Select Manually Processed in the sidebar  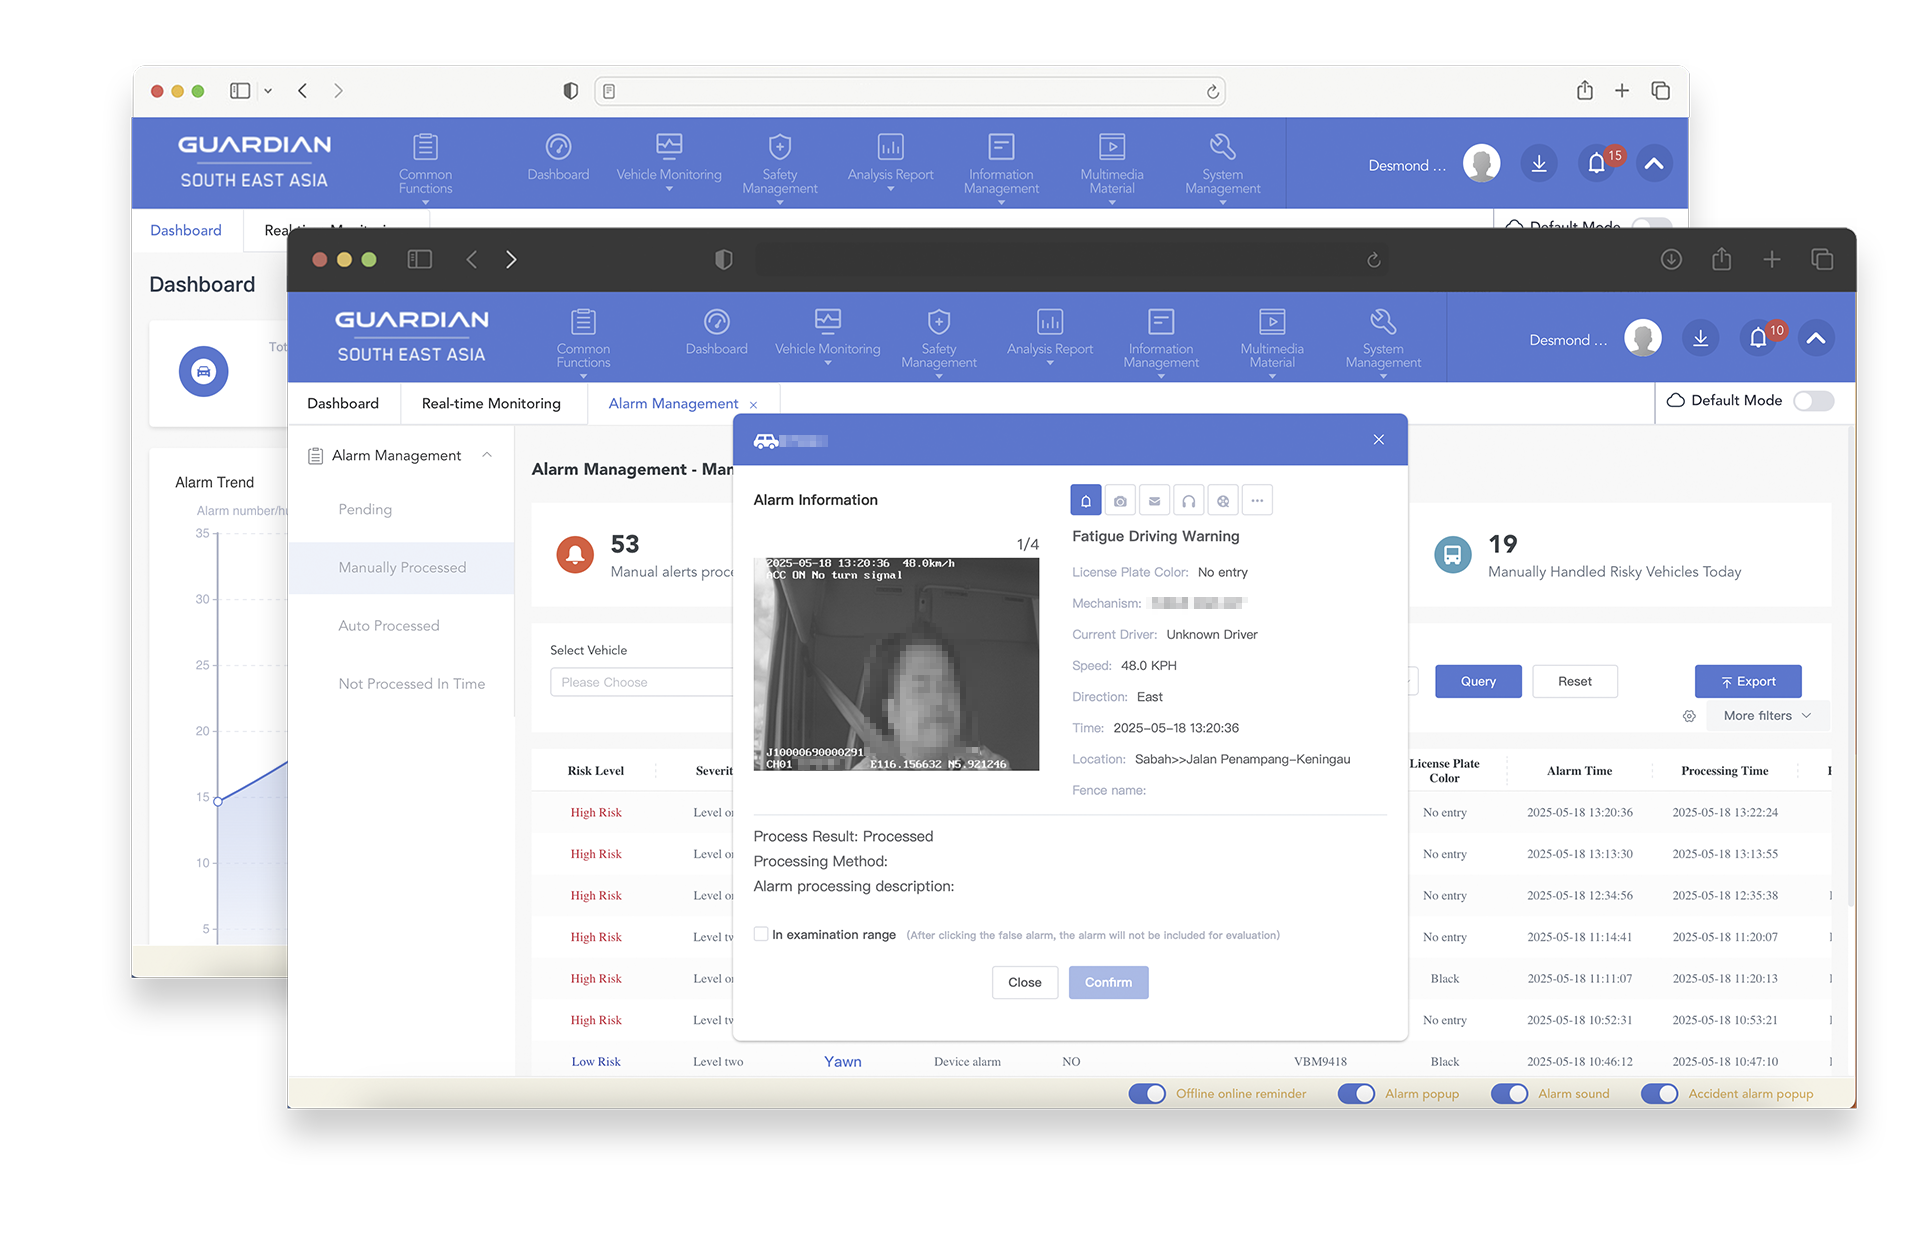point(401,568)
